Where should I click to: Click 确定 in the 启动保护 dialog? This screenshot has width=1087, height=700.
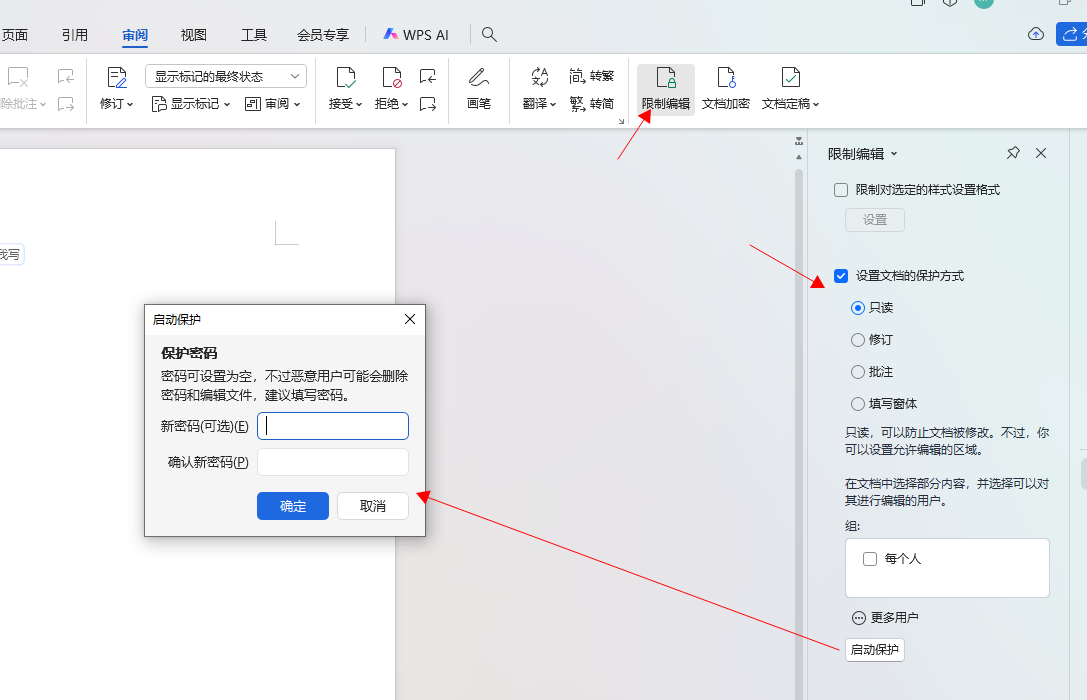[293, 506]
